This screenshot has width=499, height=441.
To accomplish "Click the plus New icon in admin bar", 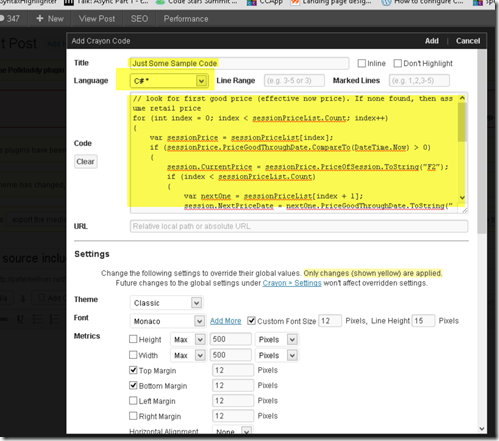I will pyautogui.click(x=40, y=19).
